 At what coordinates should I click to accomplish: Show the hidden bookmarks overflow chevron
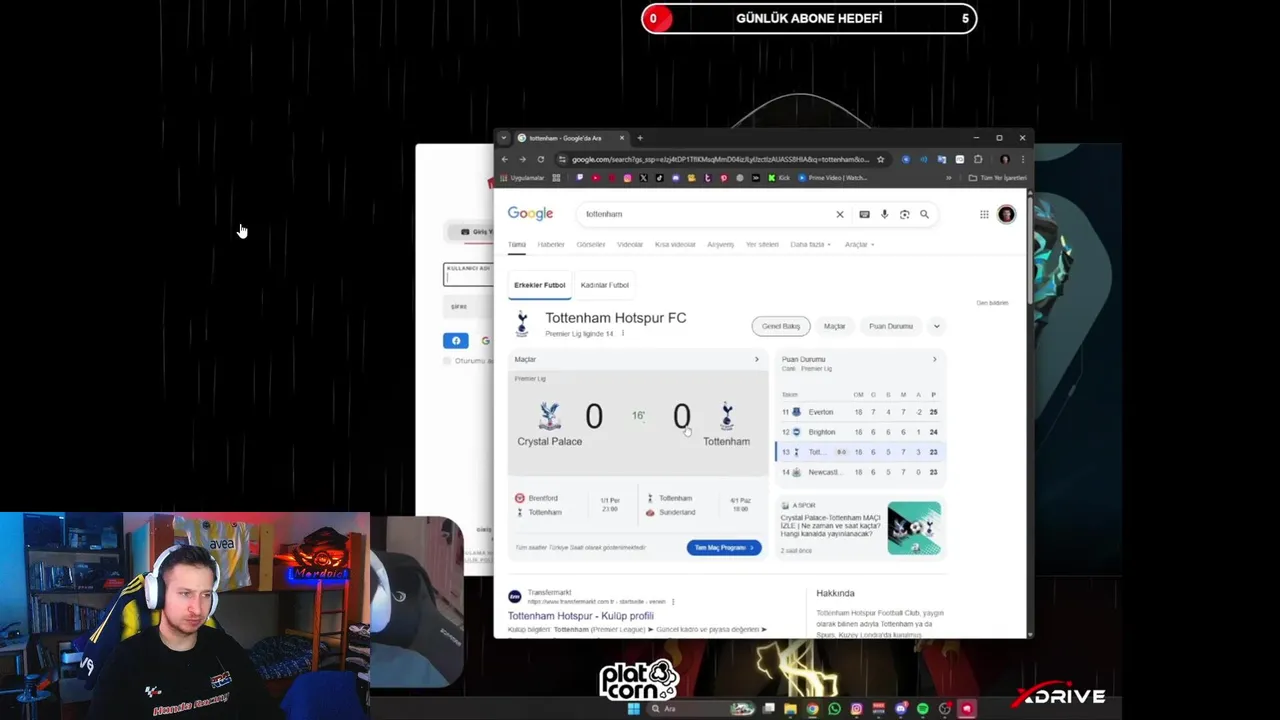click(949, 178)
